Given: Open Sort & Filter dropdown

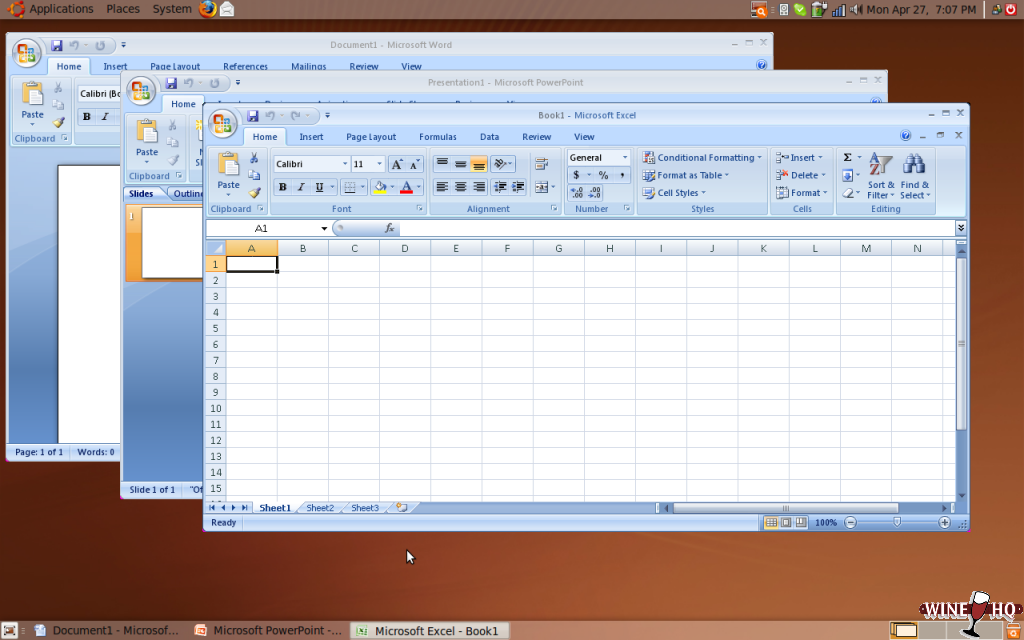Looking at the screenshot, I should (x=881, y=176).
